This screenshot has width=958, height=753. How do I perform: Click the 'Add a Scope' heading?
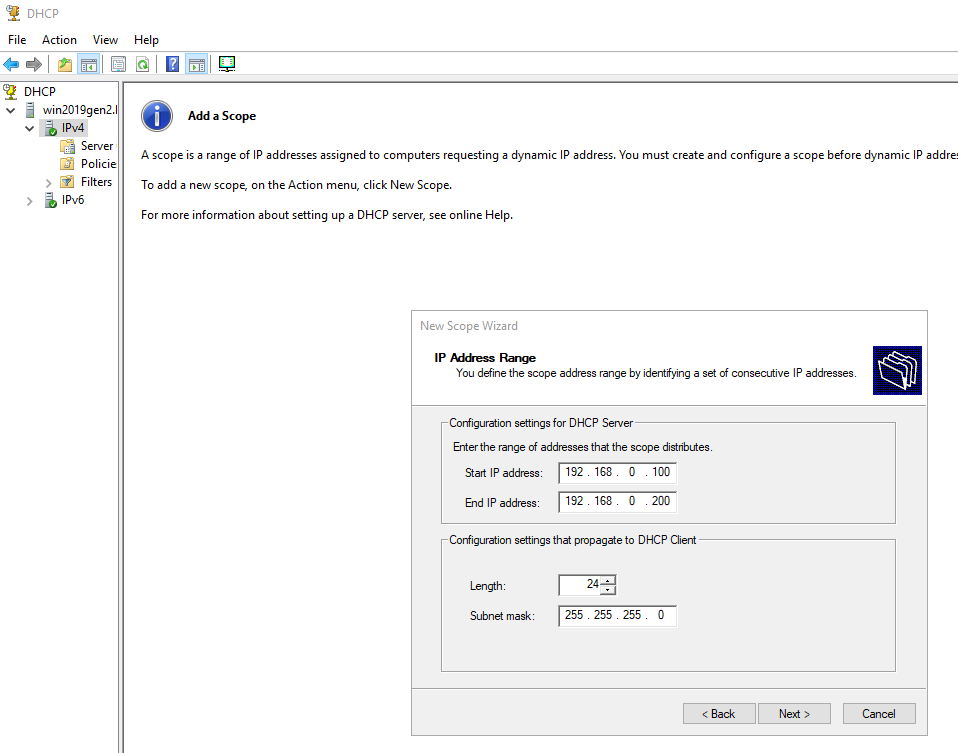(222, 116)
